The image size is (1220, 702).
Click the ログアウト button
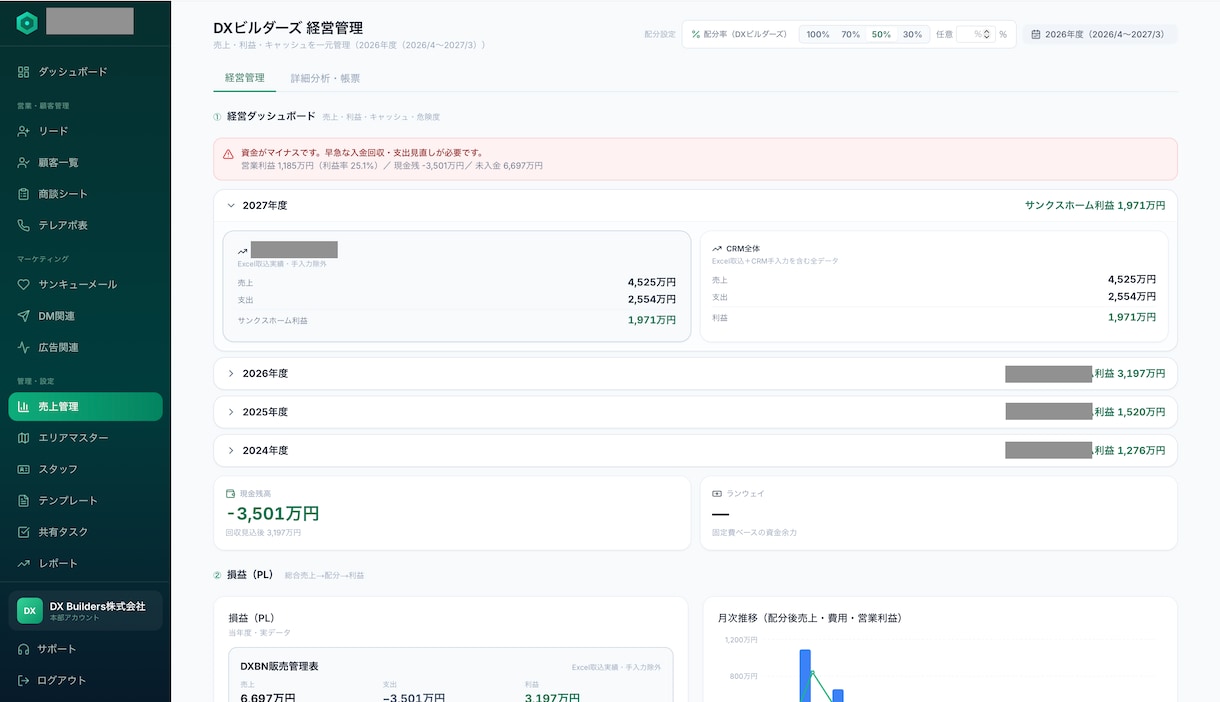tap(85, 680)
